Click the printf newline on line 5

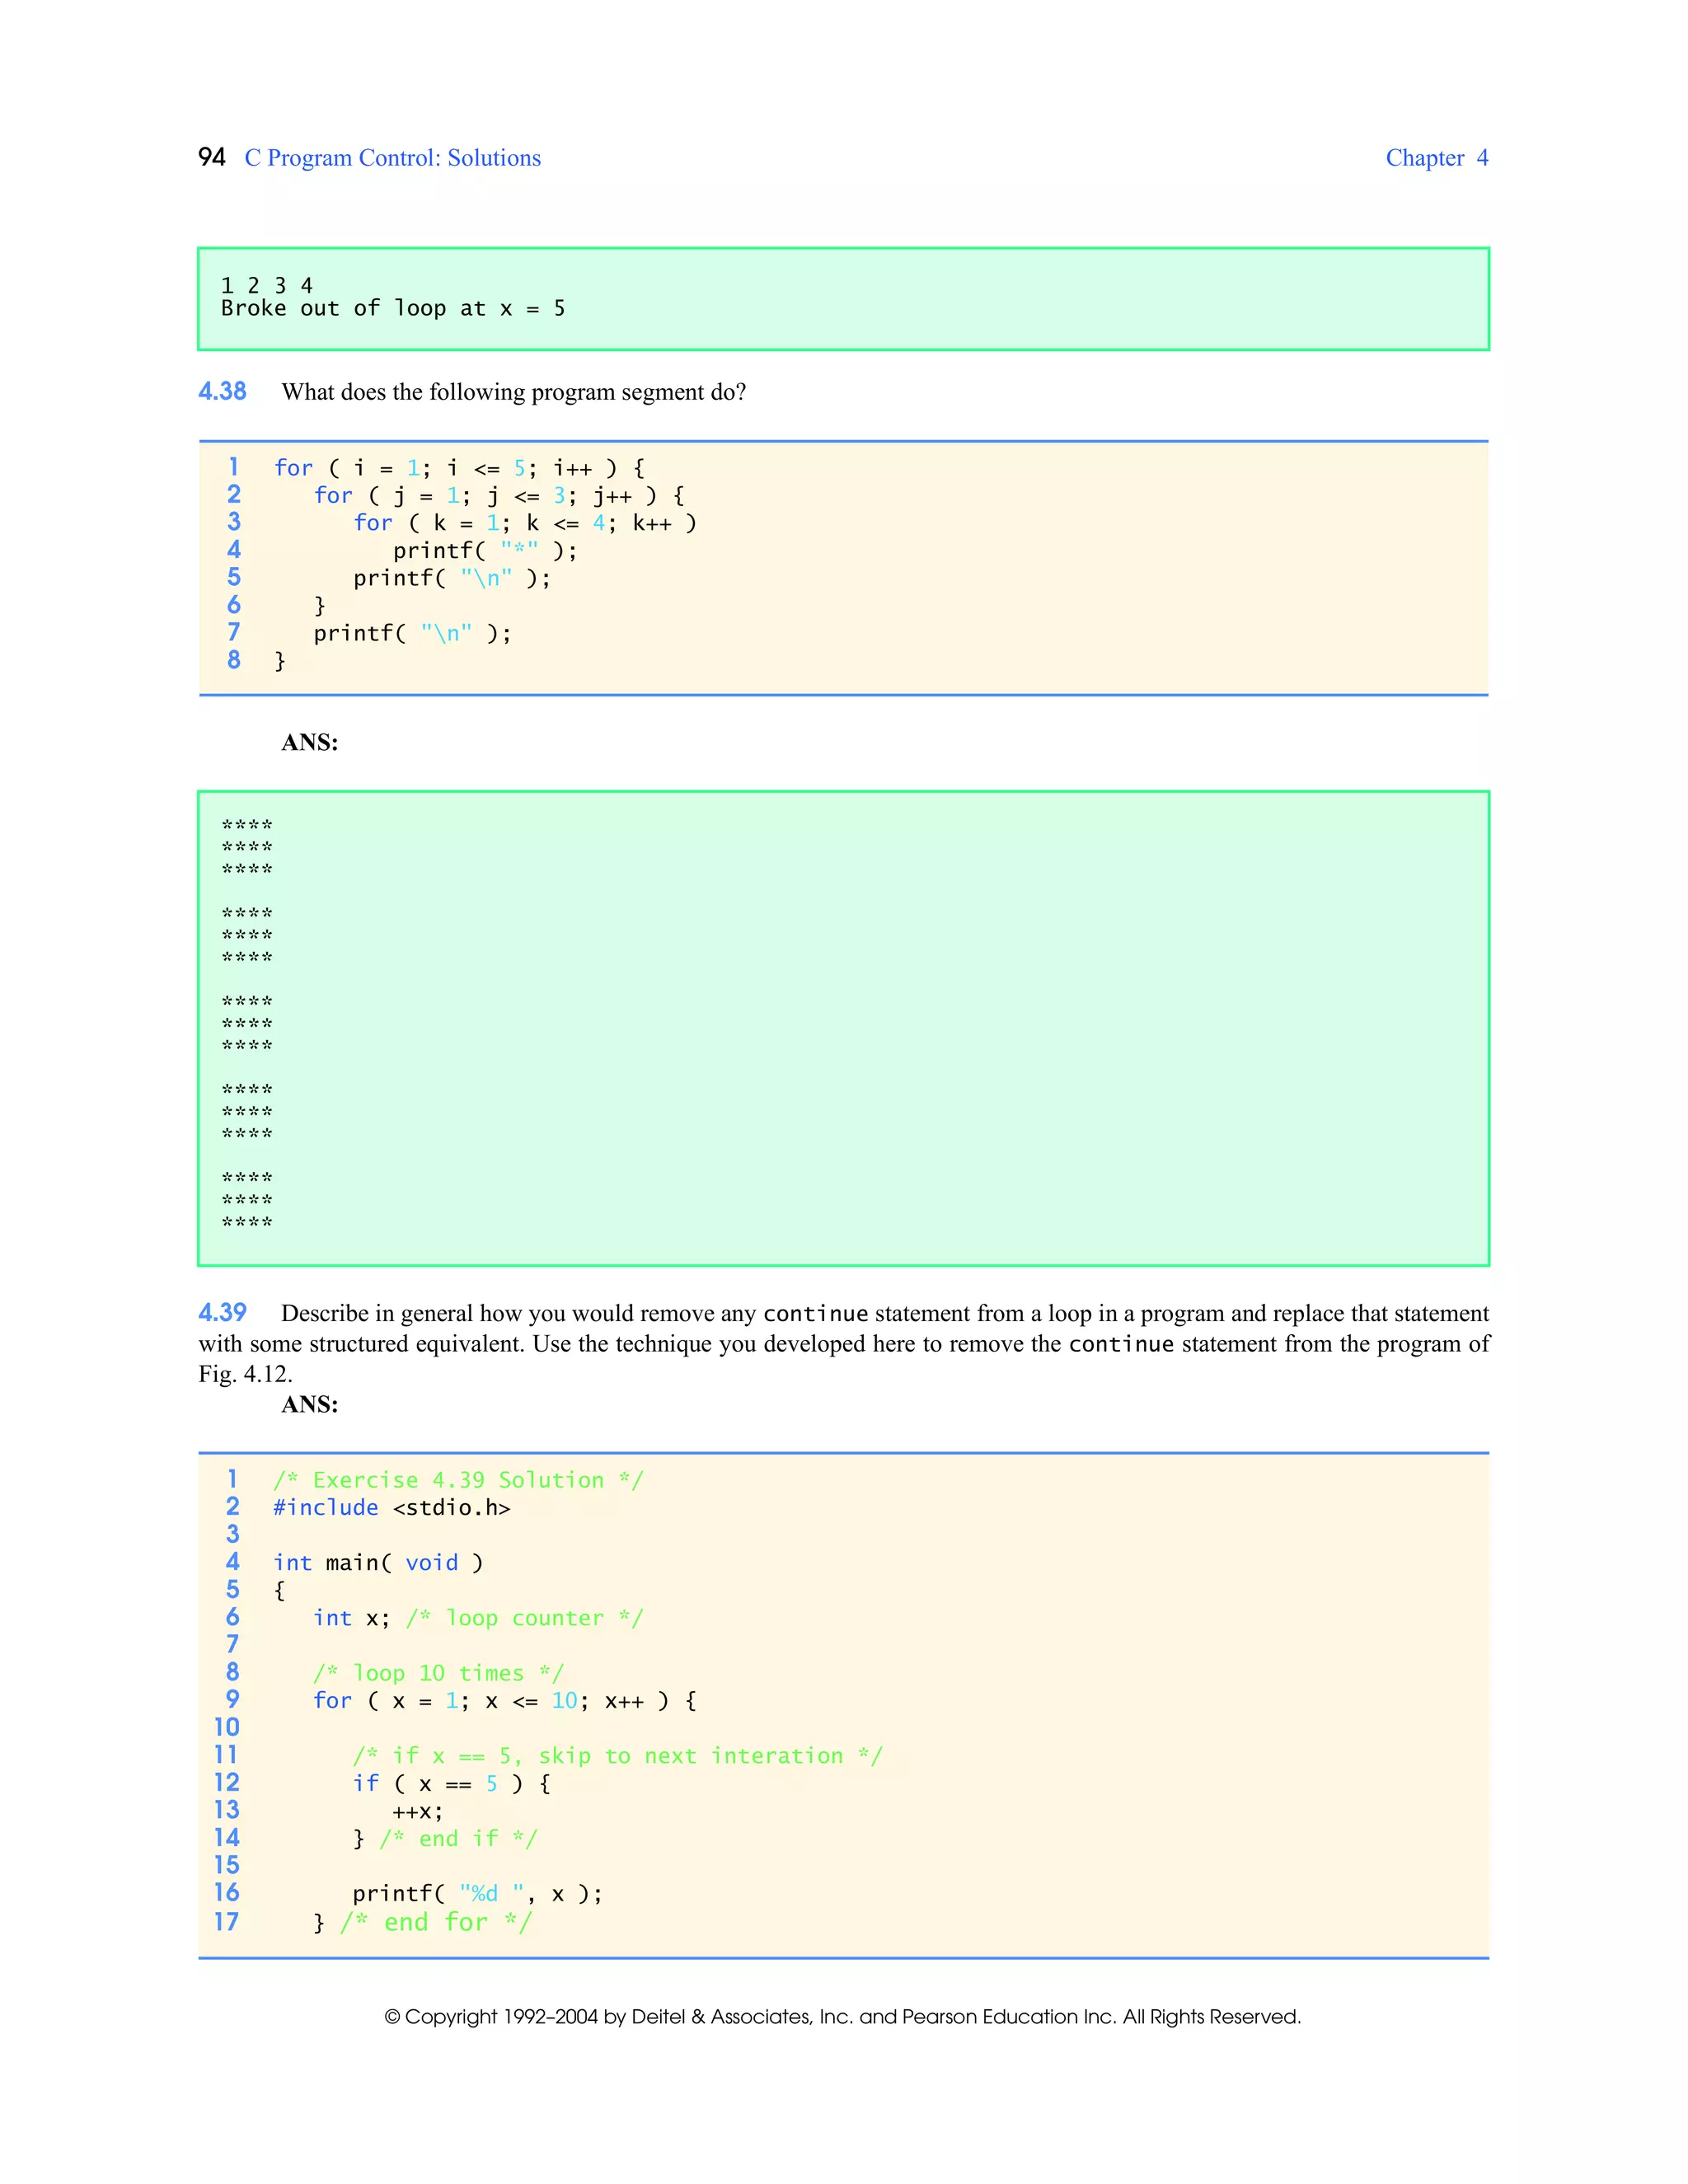[452, 578]
